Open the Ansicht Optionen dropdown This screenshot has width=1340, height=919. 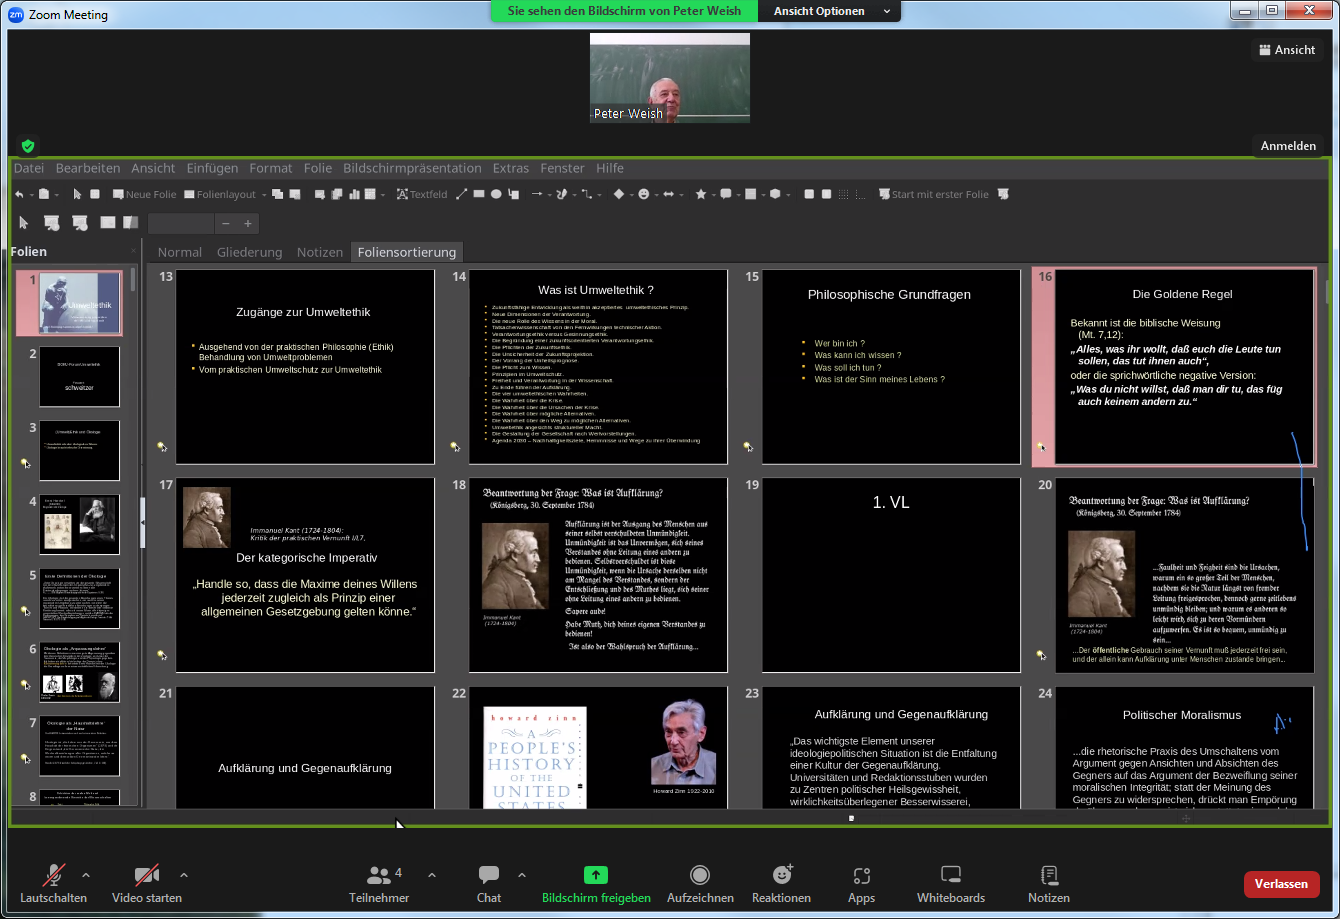coord(831,11)
